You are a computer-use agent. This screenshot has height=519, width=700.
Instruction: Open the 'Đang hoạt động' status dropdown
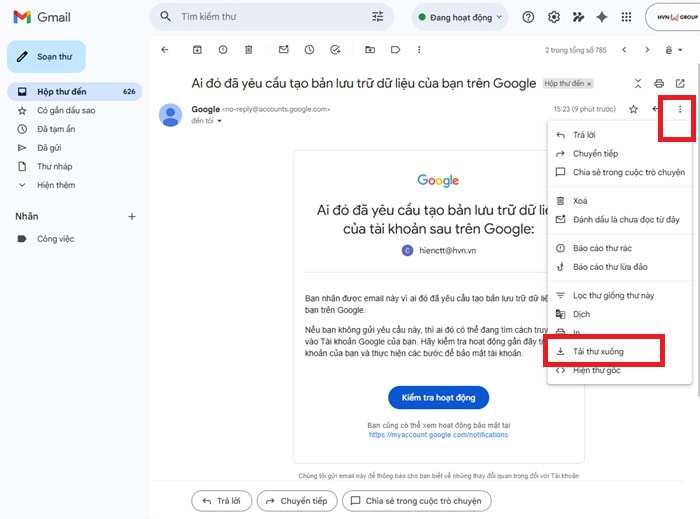coord(461,17)
